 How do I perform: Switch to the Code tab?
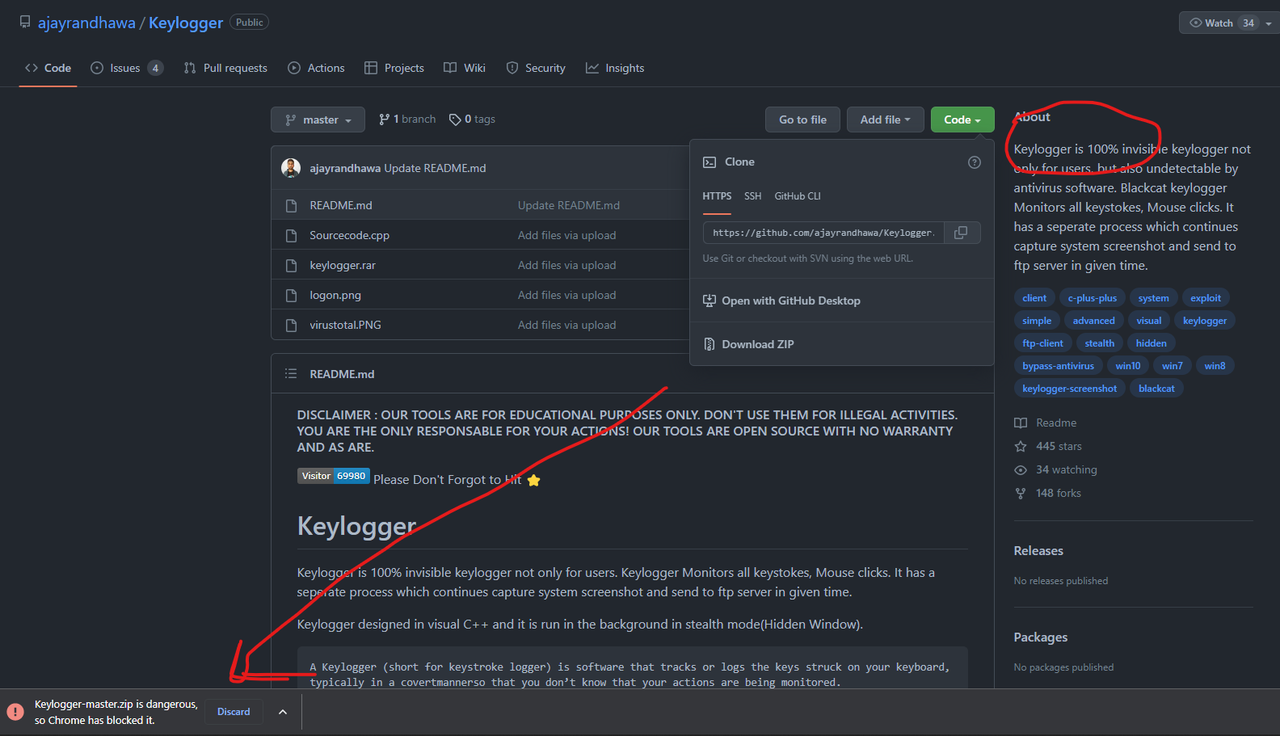point(48,68)
